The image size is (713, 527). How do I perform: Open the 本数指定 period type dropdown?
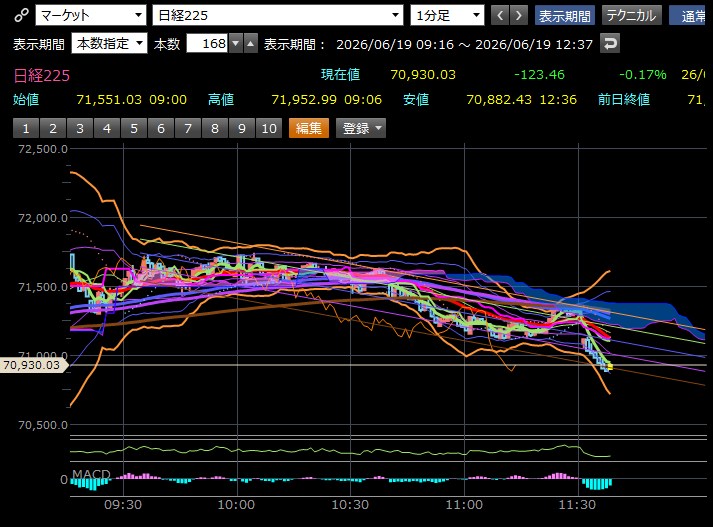click(109, 44)
